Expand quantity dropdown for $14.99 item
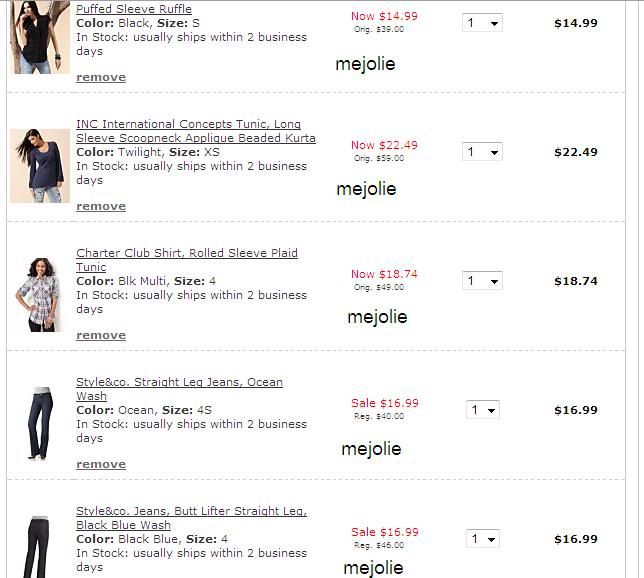The image size is (644, 578). pyautogui.click(x=482, y=23)
